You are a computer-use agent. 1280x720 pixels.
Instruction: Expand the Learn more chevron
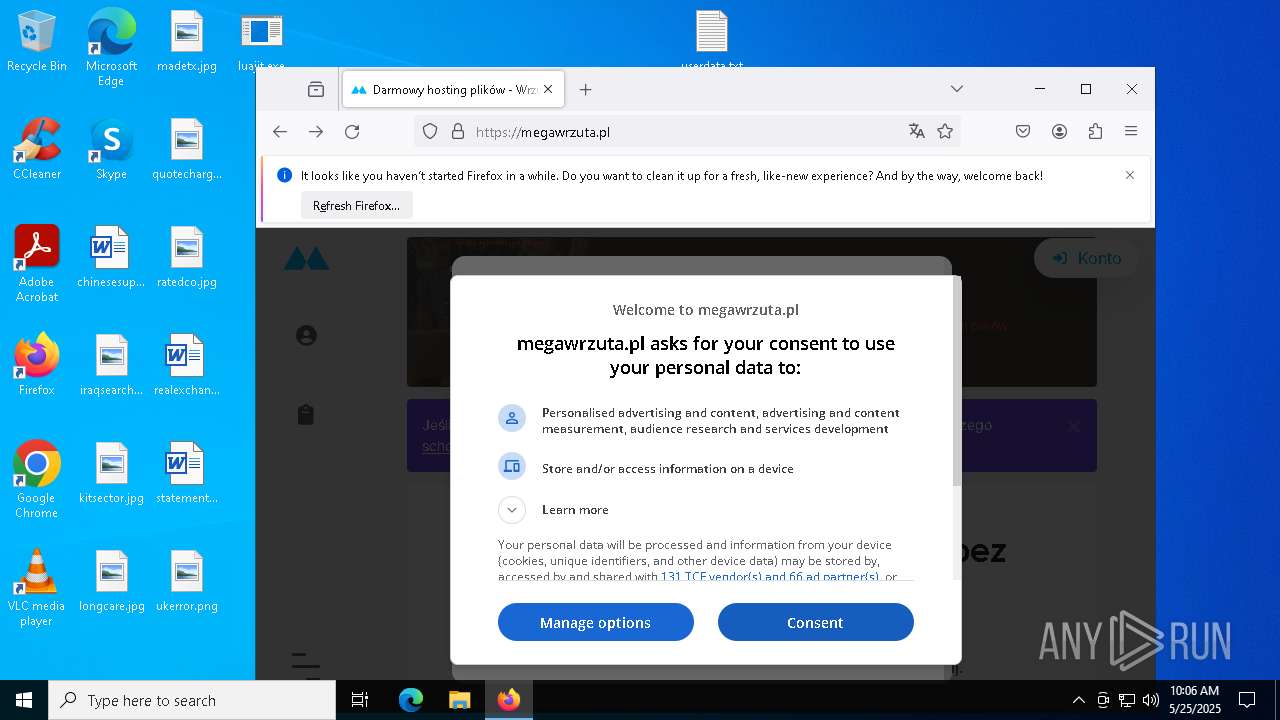[x=512, y=510]
